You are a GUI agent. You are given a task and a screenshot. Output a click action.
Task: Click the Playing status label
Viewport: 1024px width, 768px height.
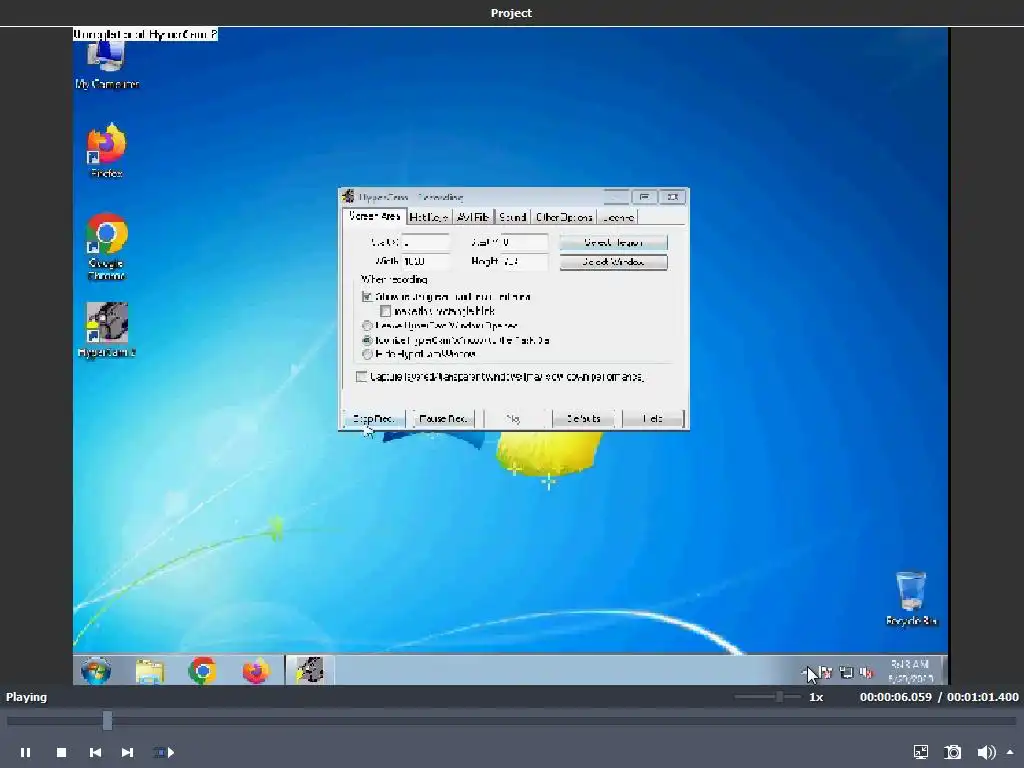click(x=26, y=697)
